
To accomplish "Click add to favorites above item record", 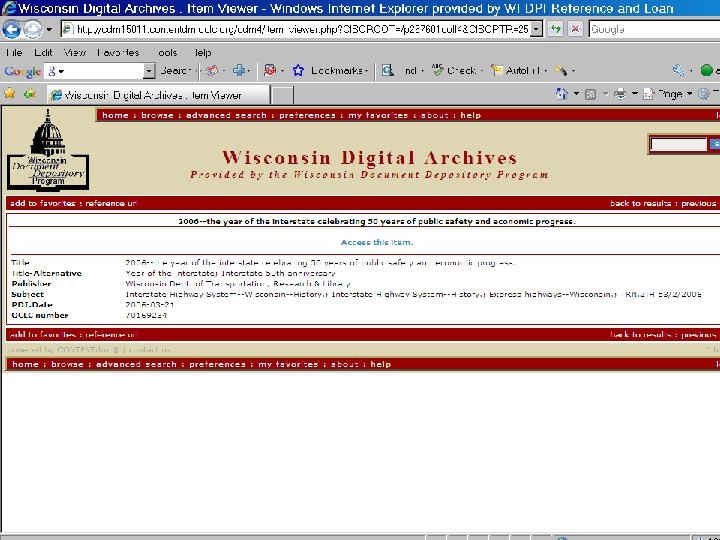I will pos(43,203).
